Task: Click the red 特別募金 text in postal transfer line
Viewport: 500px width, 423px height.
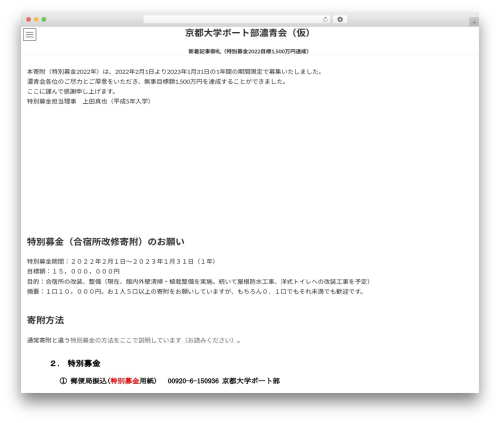Action: click(x=125, y=381)
